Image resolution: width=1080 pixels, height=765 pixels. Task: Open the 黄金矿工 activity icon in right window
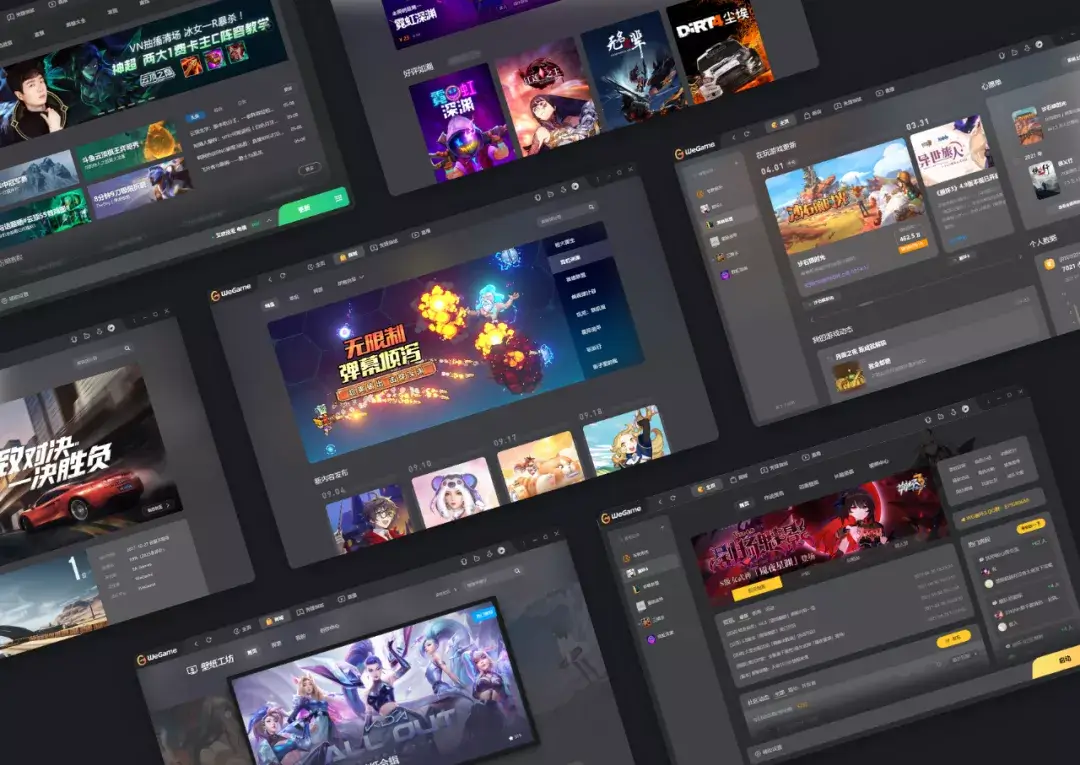coord(849,377)
